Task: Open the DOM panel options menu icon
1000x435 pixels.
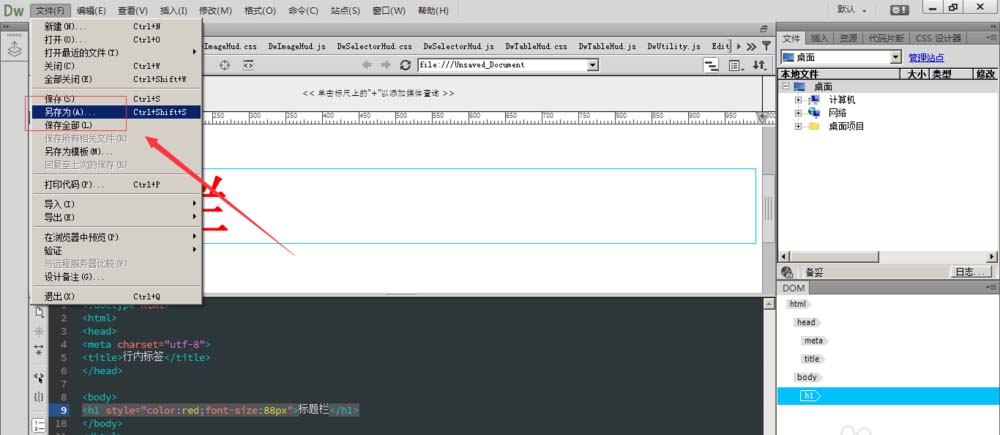Action: (990, 288)
